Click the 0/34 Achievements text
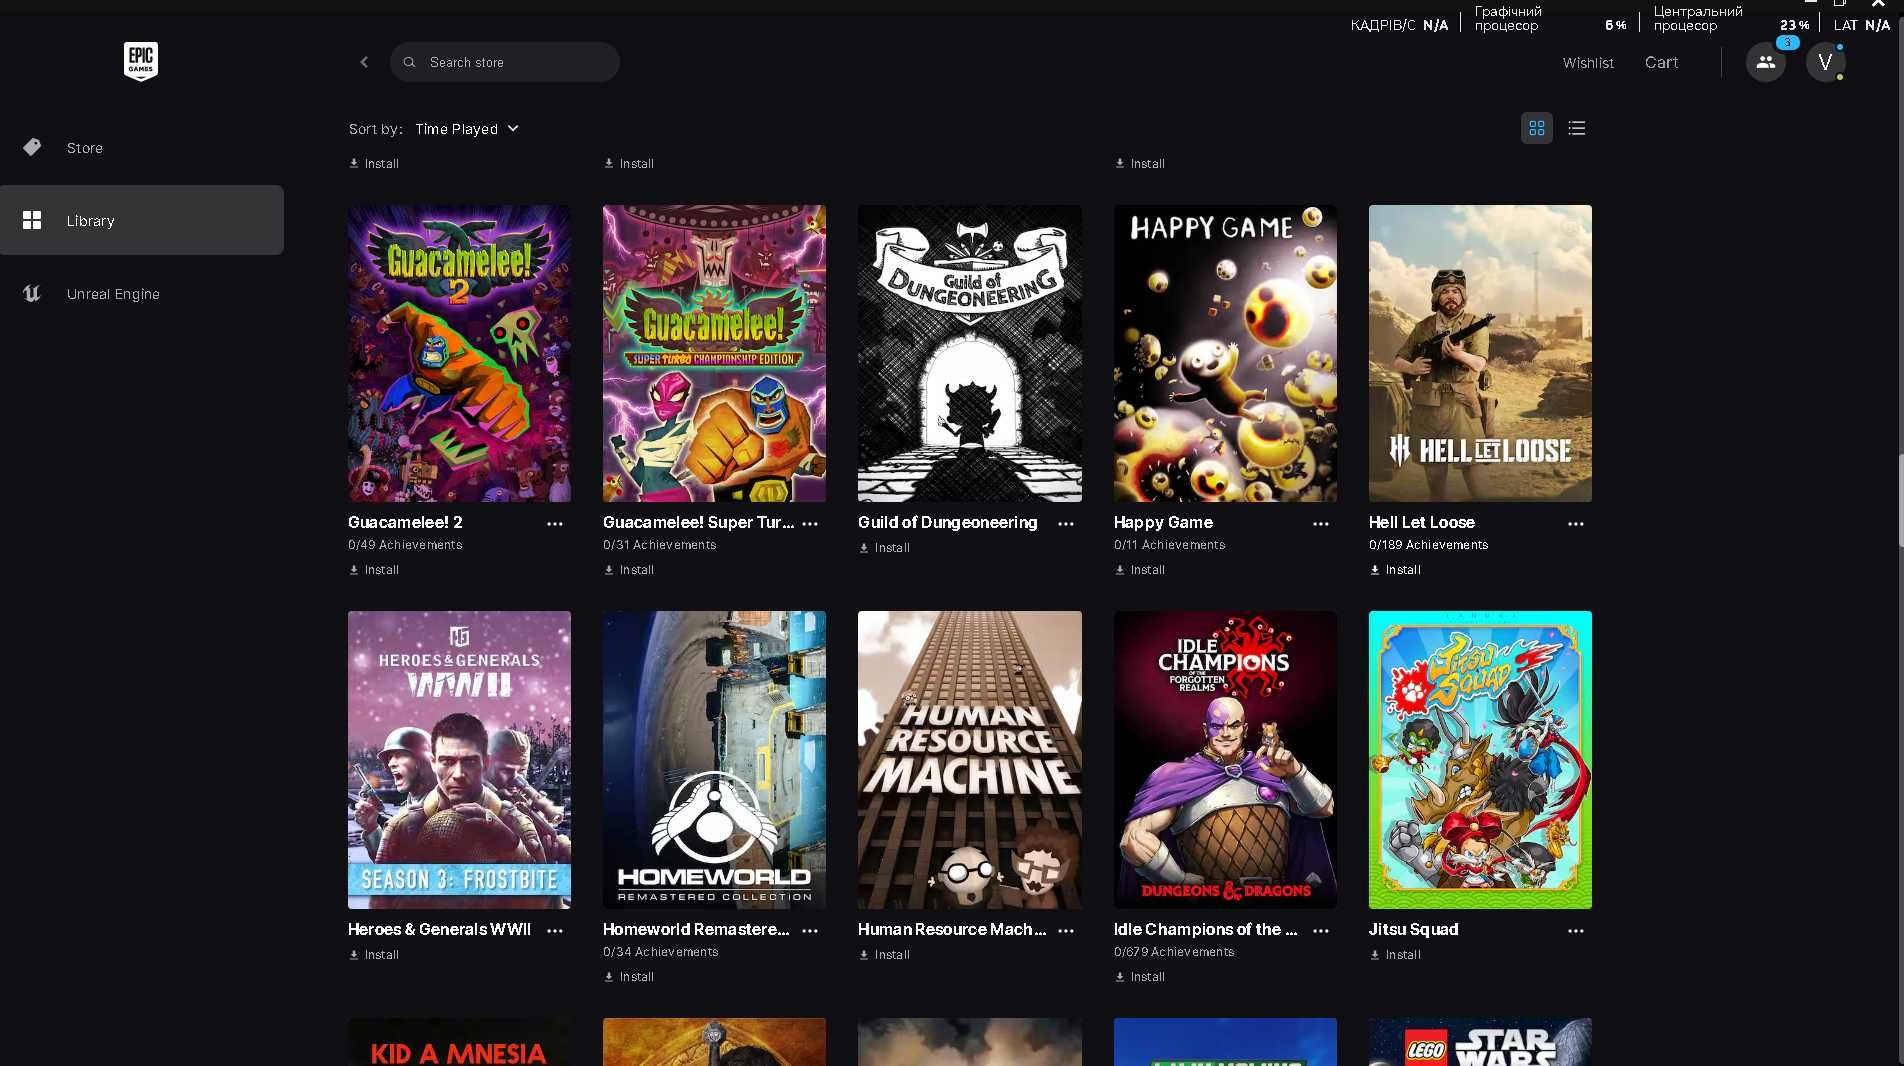 click(660, 952)
